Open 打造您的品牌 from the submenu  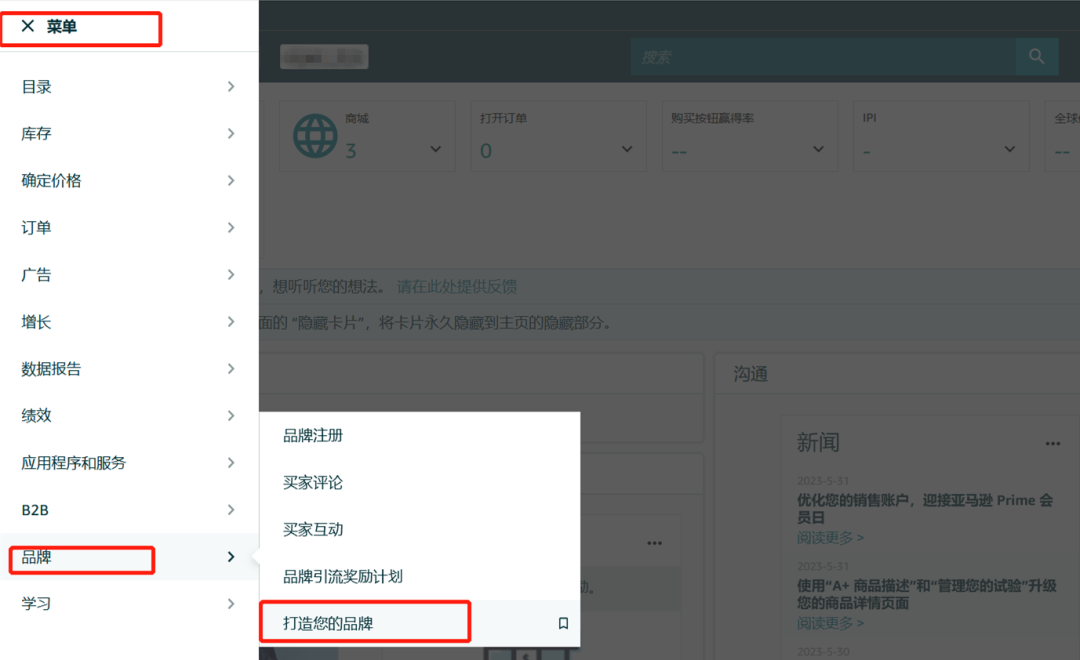pyautogui.click(x=328, y=621)
